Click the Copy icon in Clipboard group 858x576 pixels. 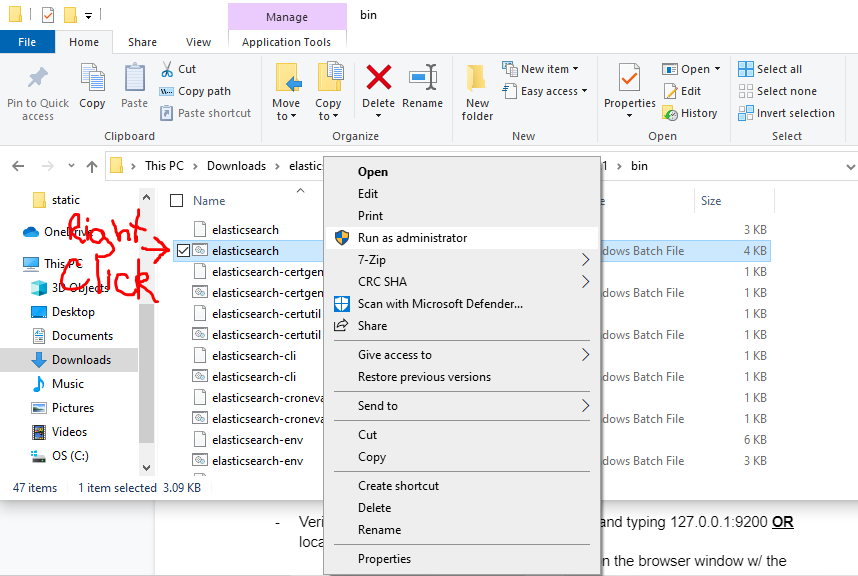[92, 78]
